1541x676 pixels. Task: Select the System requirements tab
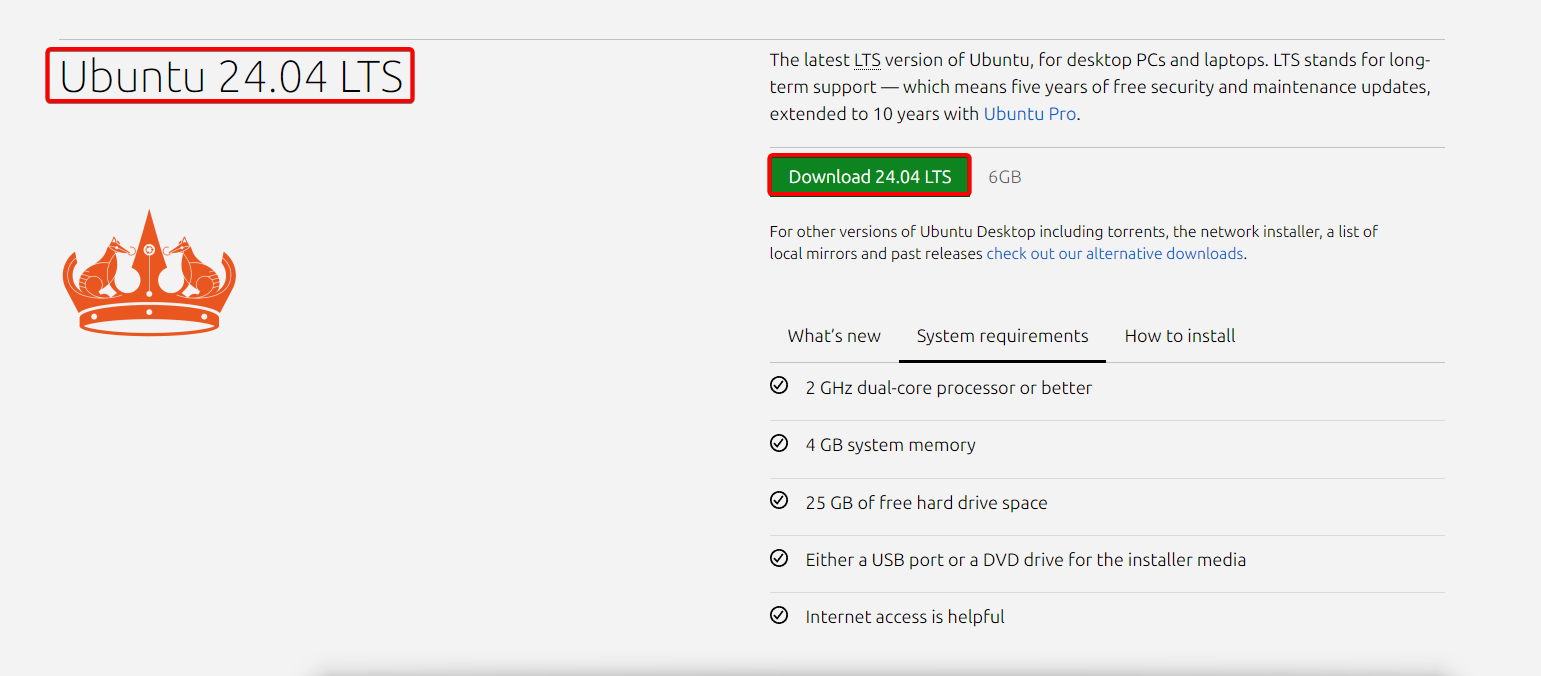click(1001, 335)
